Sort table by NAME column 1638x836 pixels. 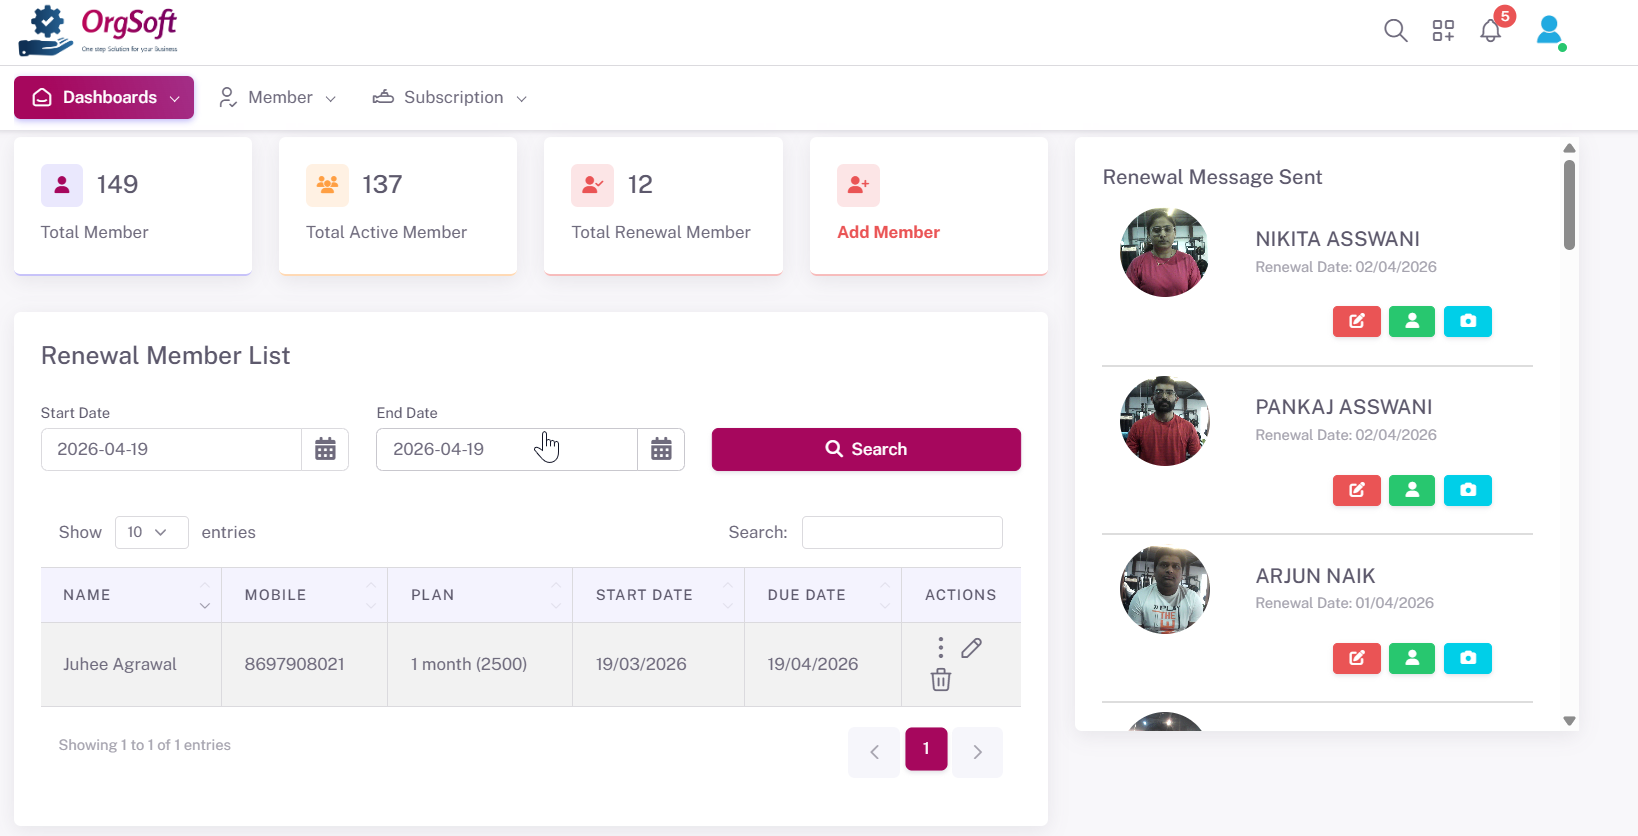pos(131,595)
